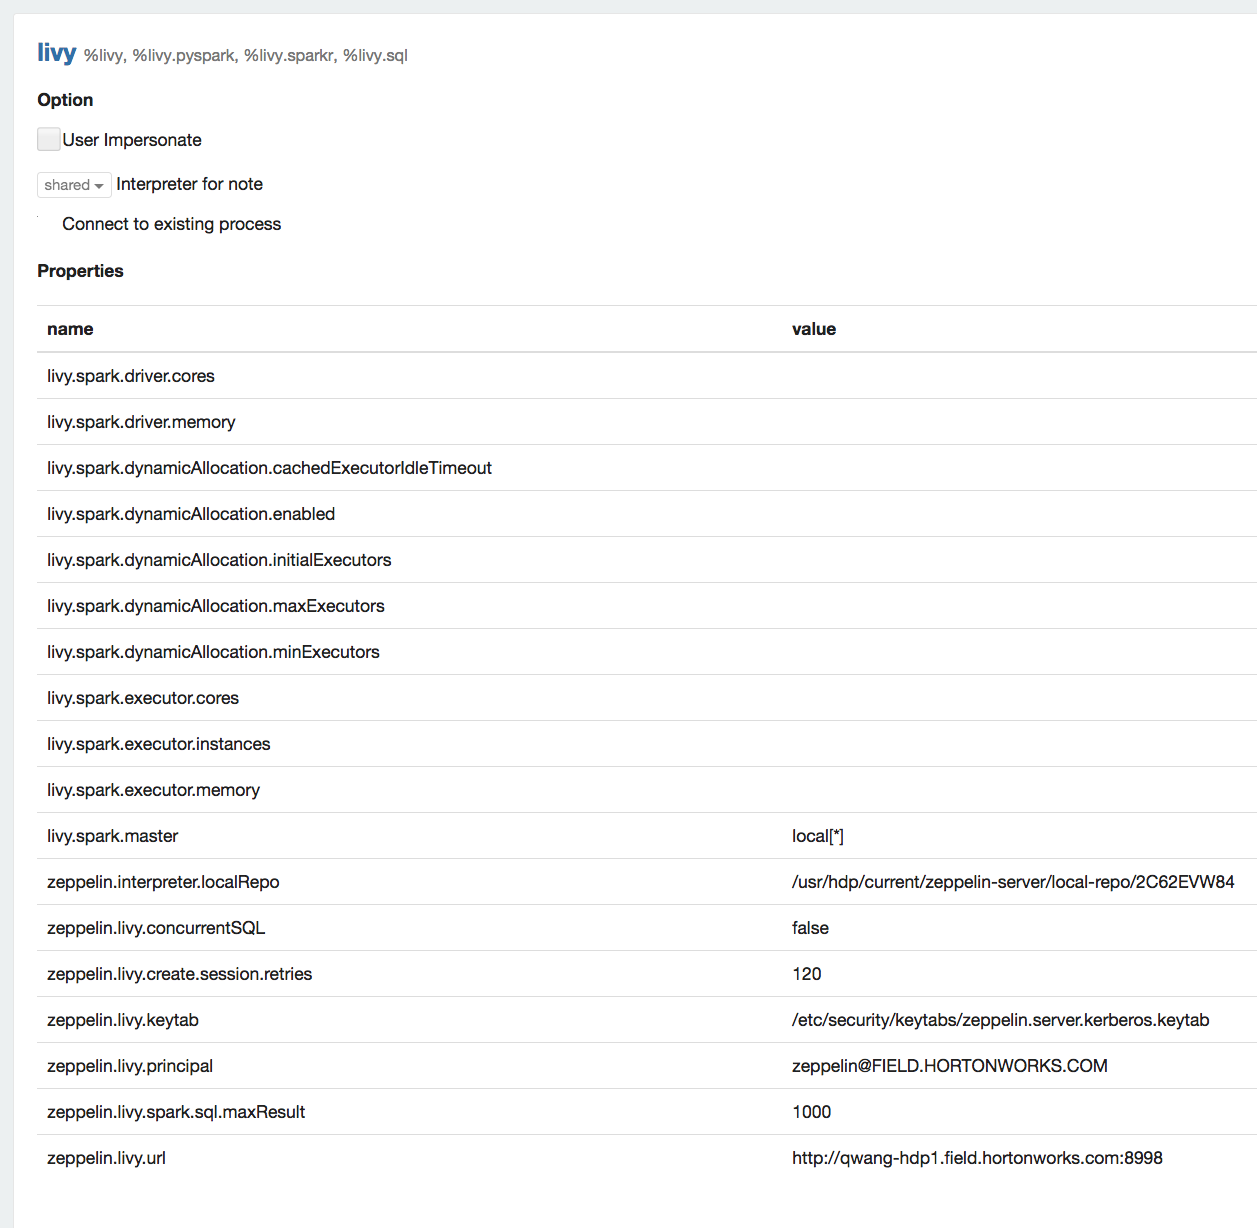Open the shared interpreter mode dropdown
This screenshot has width=1257, height=1228.
[x=73, y=185]
